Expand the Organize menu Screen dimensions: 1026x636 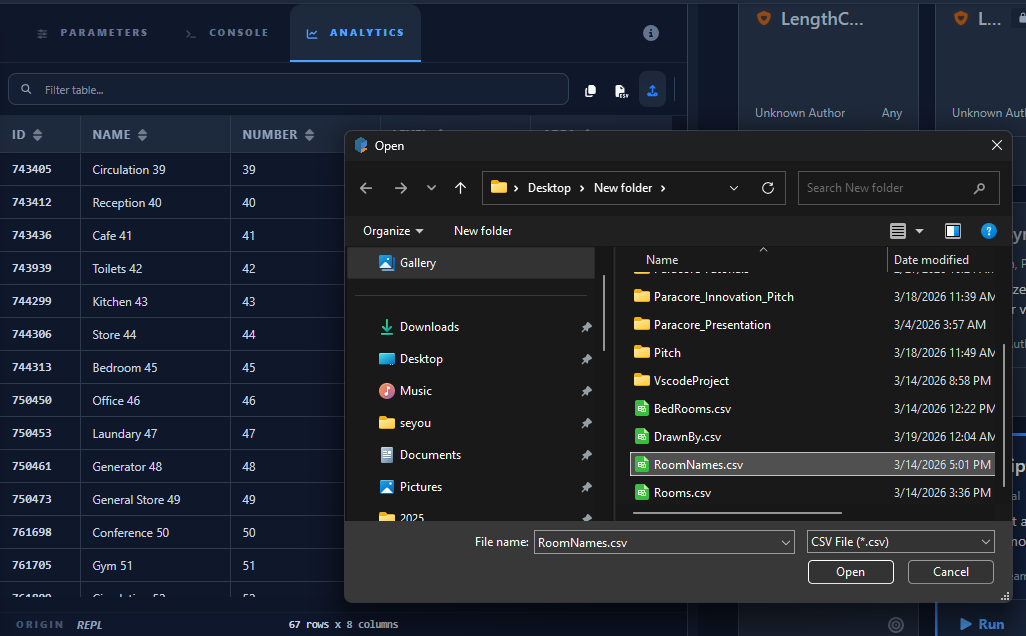pyautogui.click(x=393, y=231)
